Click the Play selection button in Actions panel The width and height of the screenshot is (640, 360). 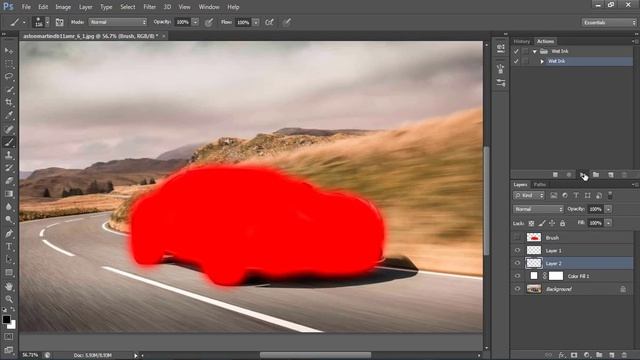tap(582, 175)
